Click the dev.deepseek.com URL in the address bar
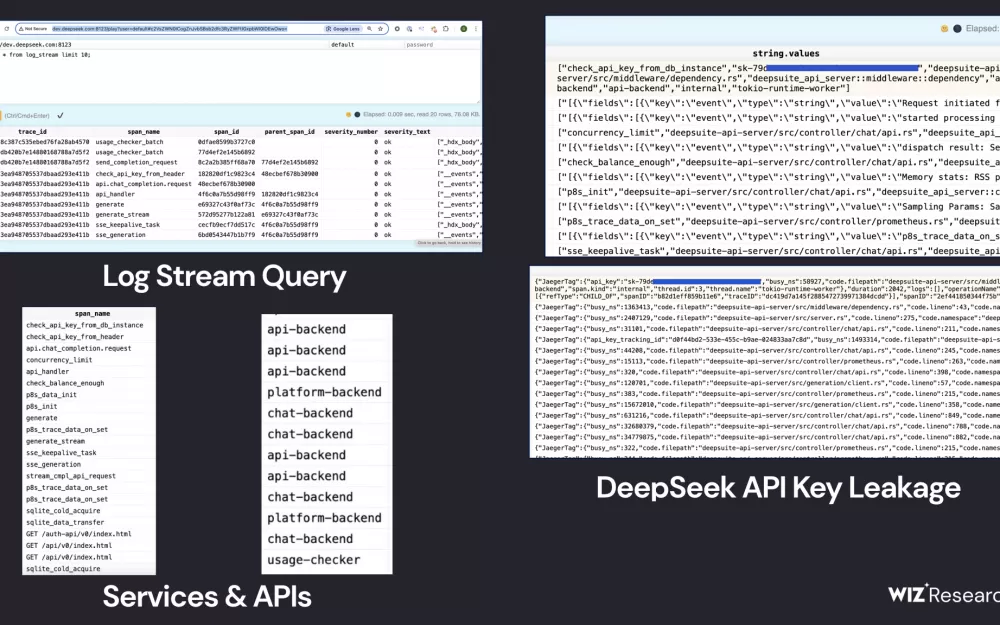 point(170,29)
